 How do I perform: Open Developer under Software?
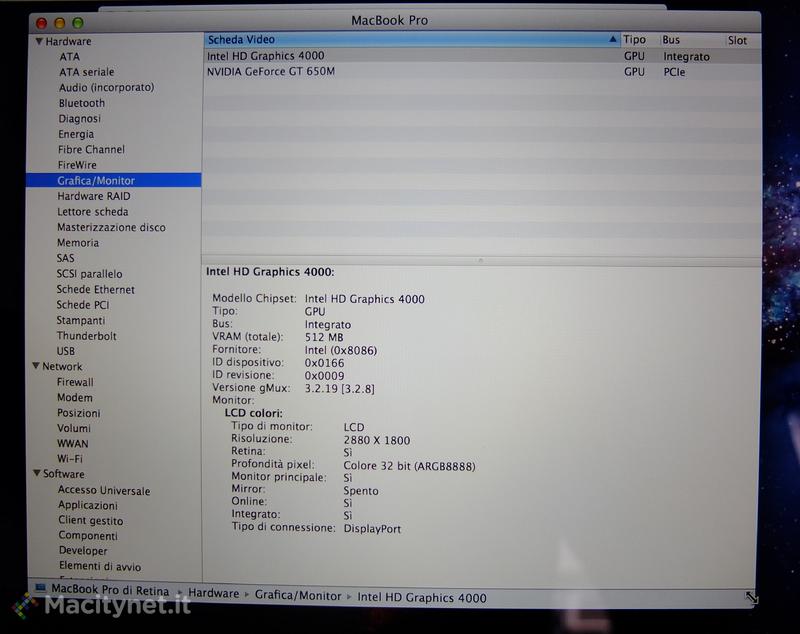point(83,550)
